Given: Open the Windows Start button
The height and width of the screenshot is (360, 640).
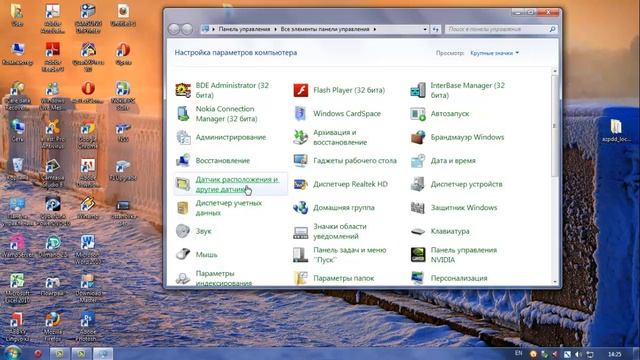Looking at the screenshot, I should pyautogui.click(x=13, y=353).
